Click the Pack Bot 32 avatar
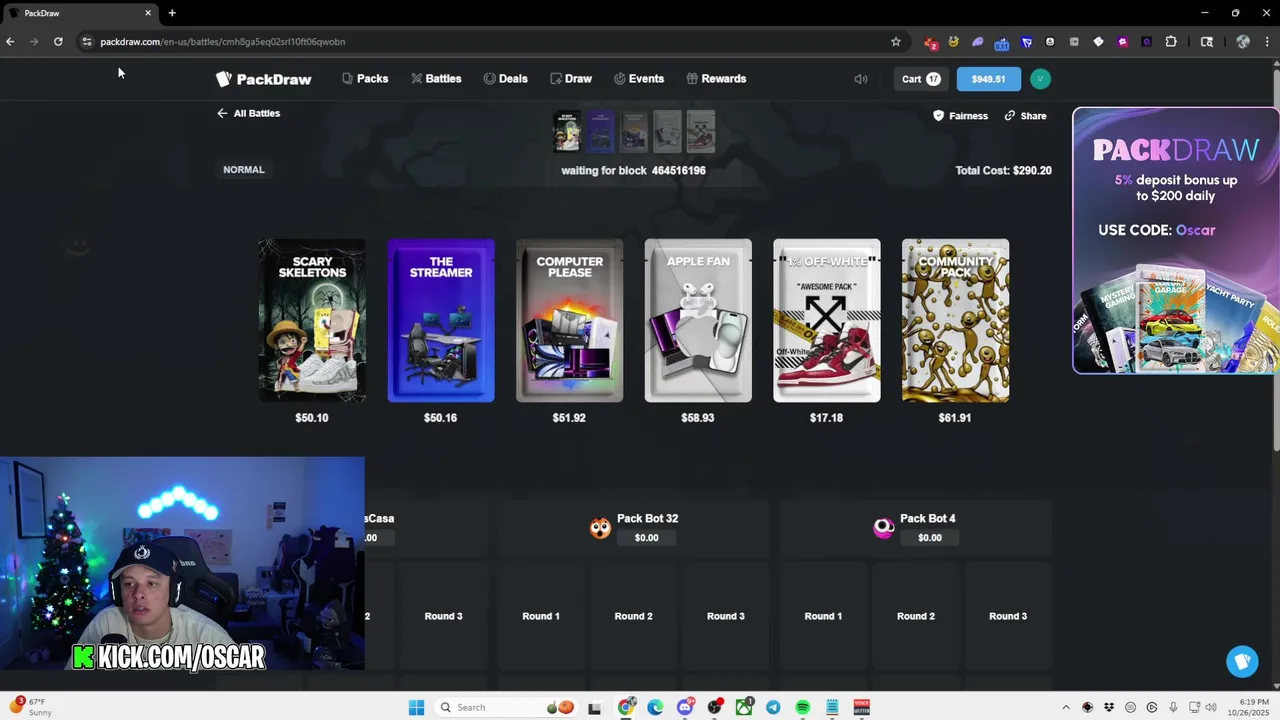Screen dimensions: 1280x720 [600, 529]
